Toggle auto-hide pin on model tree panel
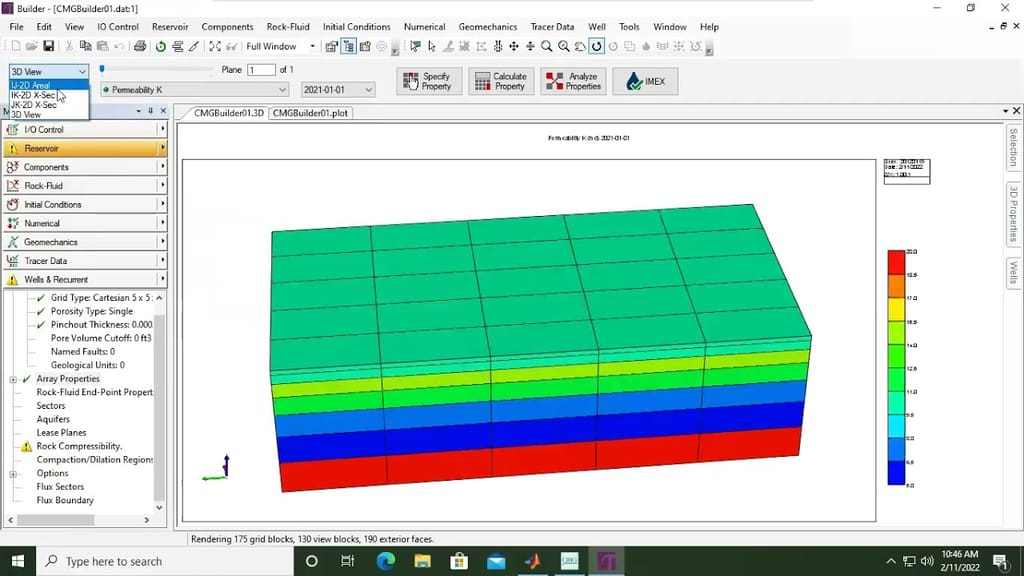 (150, 111)
